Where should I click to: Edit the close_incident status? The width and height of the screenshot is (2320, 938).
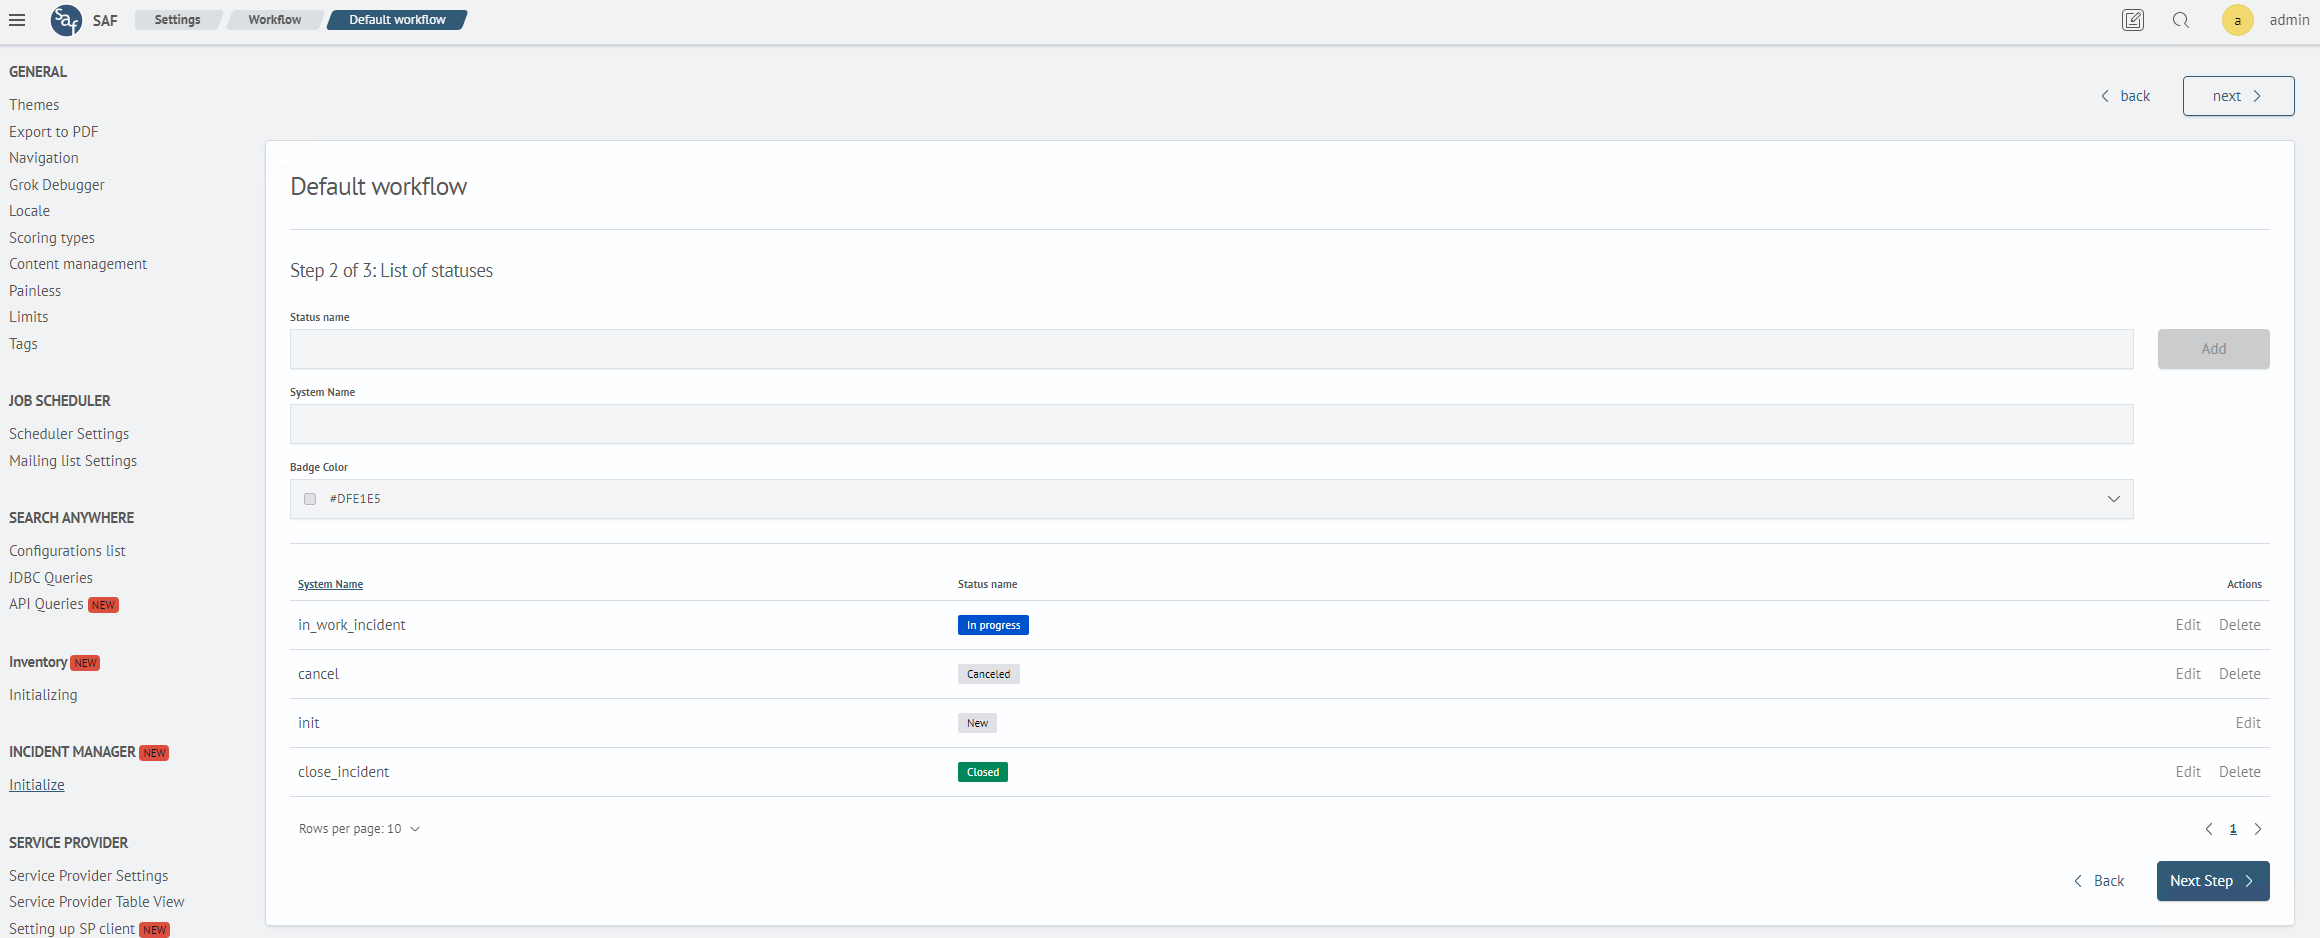[x=2188, y=772]
